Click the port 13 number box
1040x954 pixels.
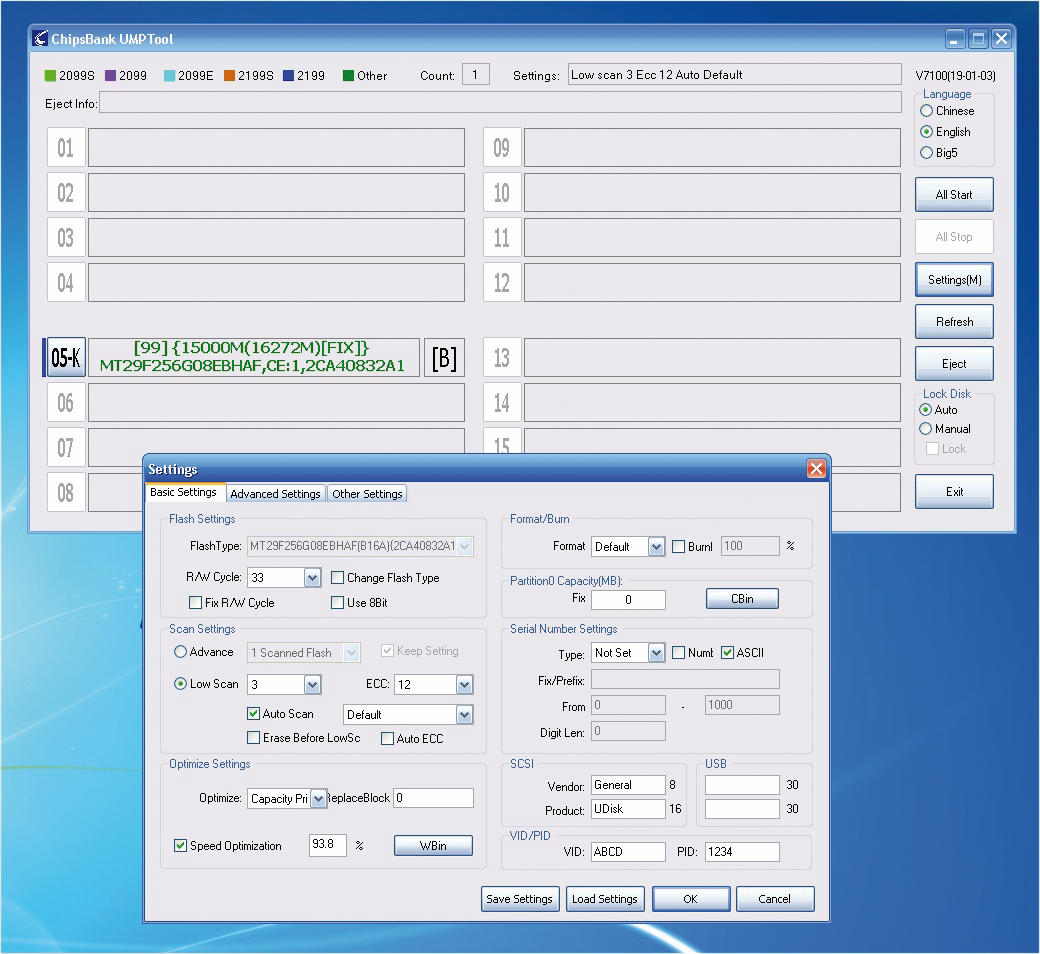click(502, 358)
